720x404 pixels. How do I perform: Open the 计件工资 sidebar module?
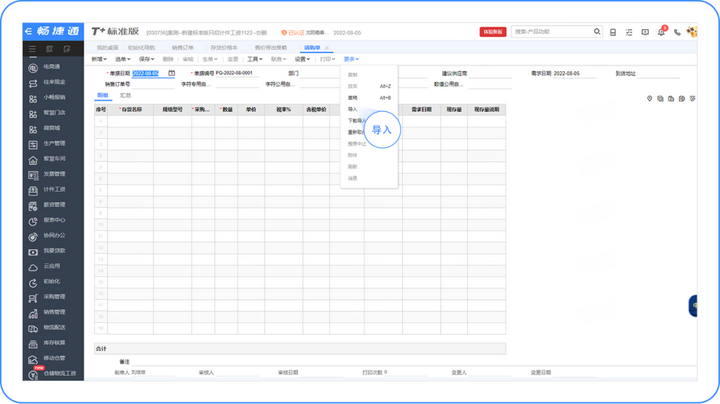point(46,190)
